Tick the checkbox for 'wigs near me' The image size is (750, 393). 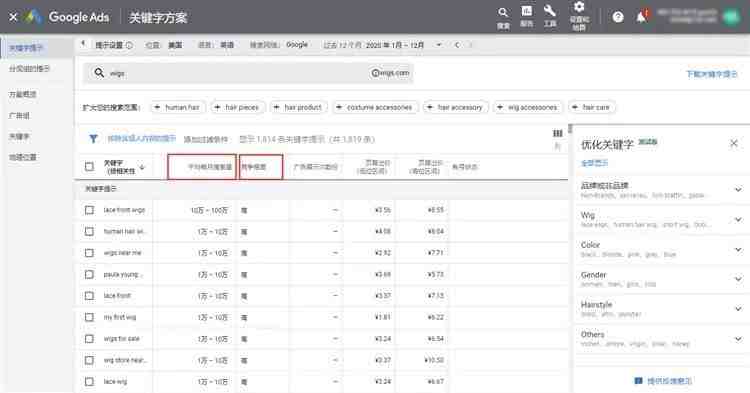[89, 253]
